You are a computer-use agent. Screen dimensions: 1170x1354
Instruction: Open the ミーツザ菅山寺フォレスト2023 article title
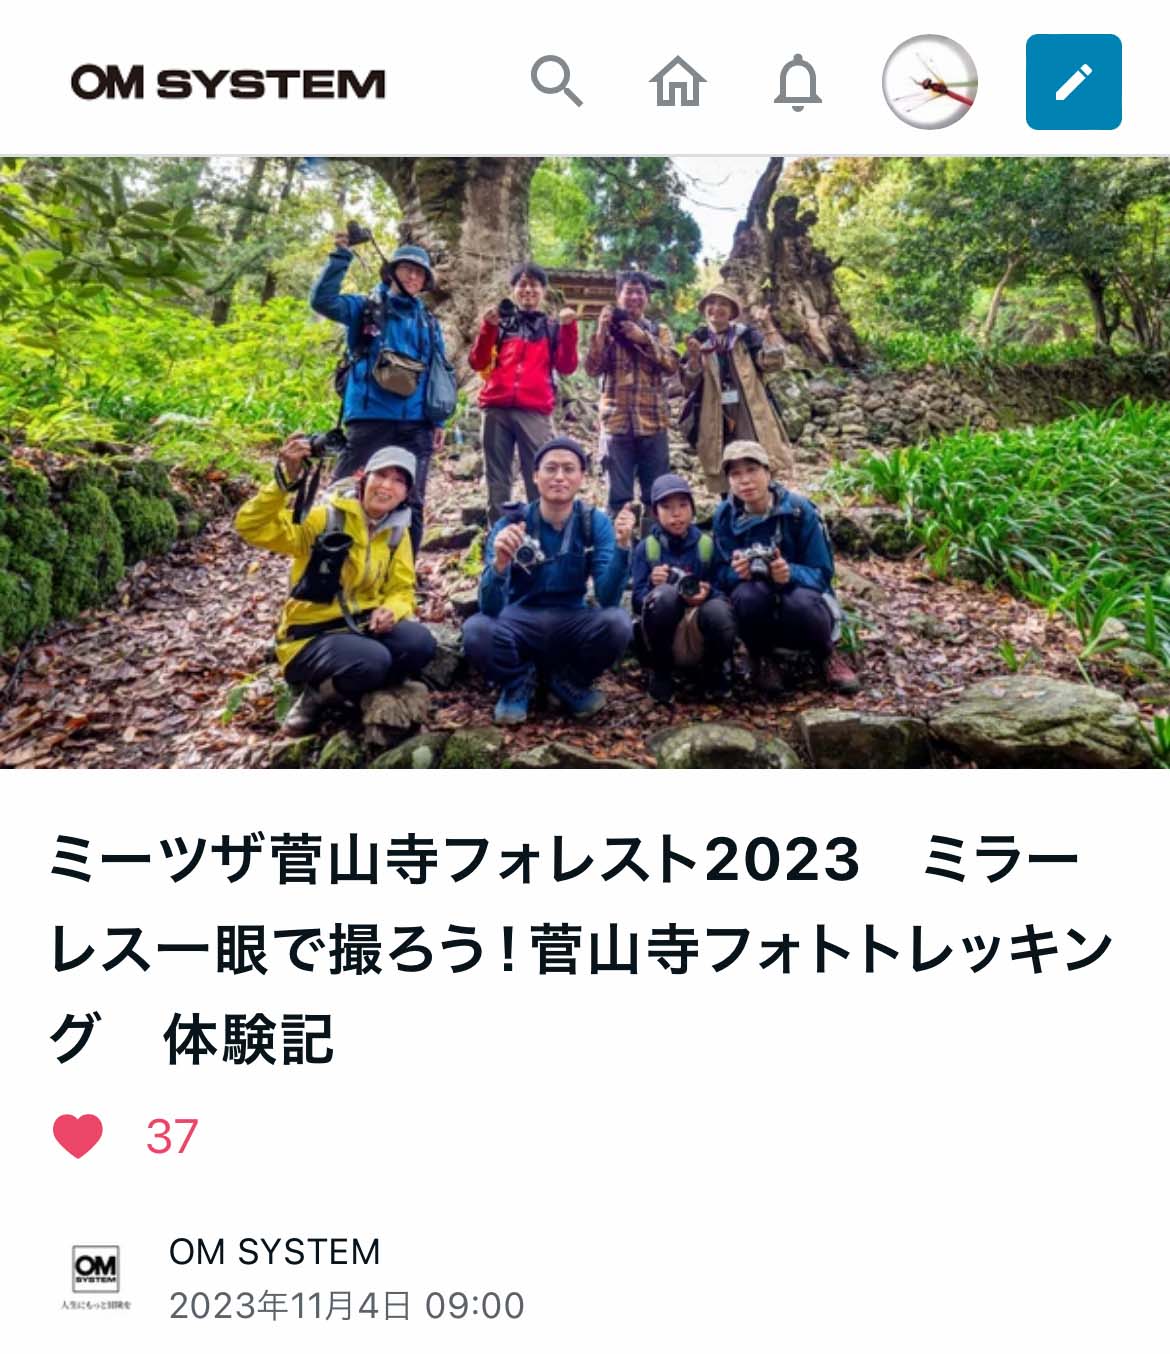[x=580, y=948]
